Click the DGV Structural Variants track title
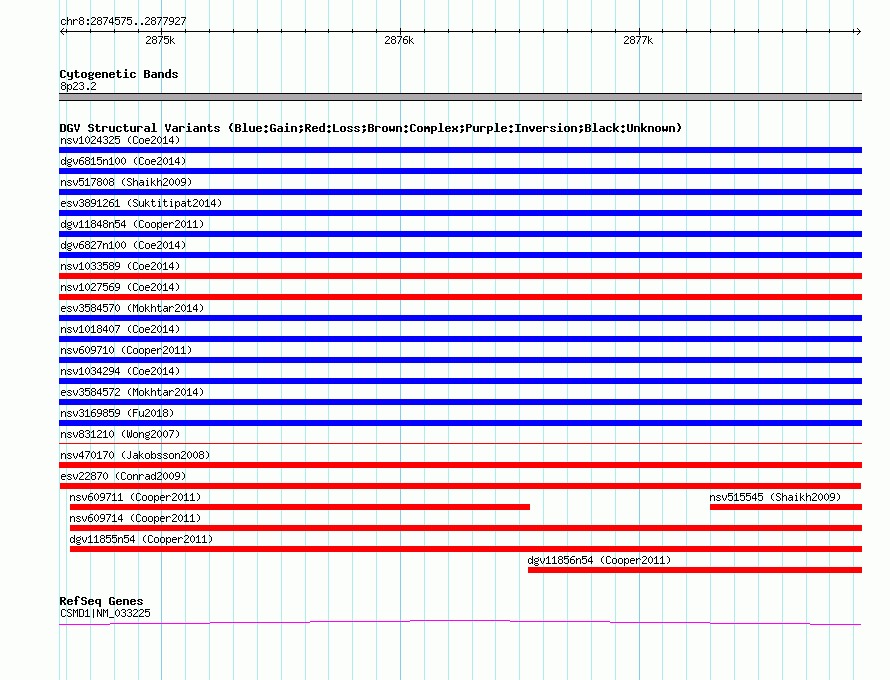The width and height of the screenshot is (890, 680). 371,128
